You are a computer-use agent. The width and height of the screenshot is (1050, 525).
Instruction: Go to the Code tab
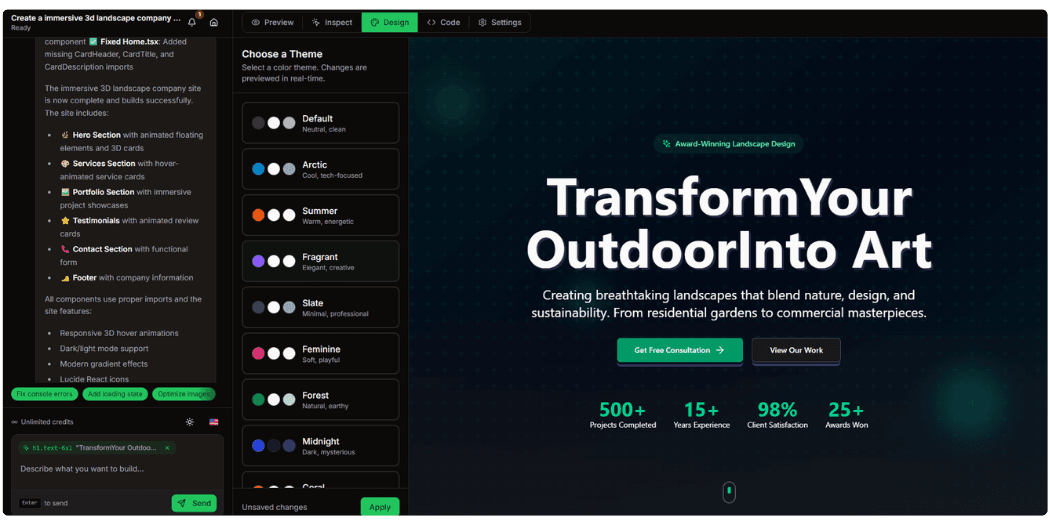coord(443,22)
